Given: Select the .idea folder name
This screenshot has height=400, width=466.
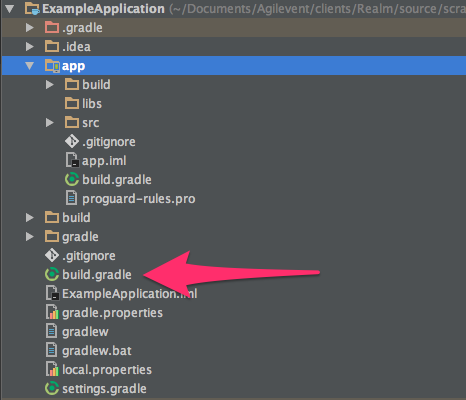Looking at the screenshot, I should click(76, 47).
